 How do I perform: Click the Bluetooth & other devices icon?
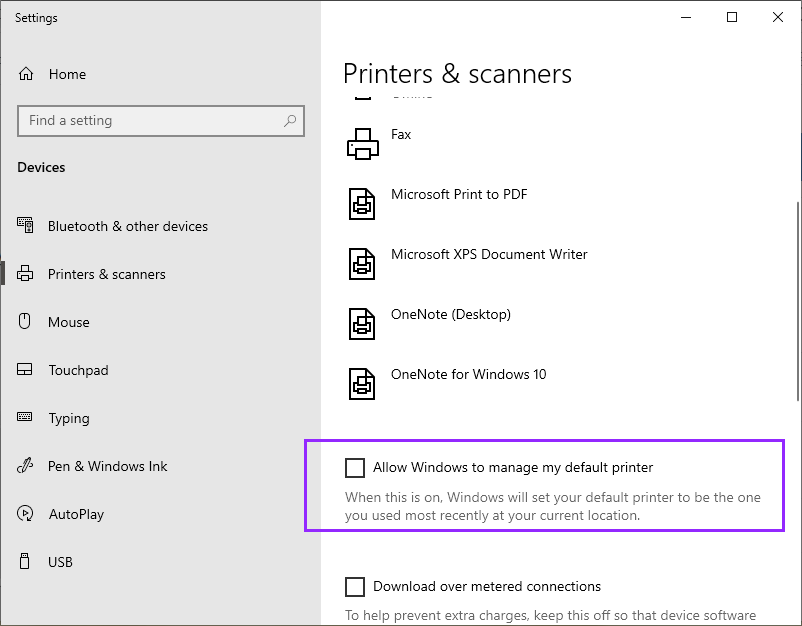pos(25,225)
